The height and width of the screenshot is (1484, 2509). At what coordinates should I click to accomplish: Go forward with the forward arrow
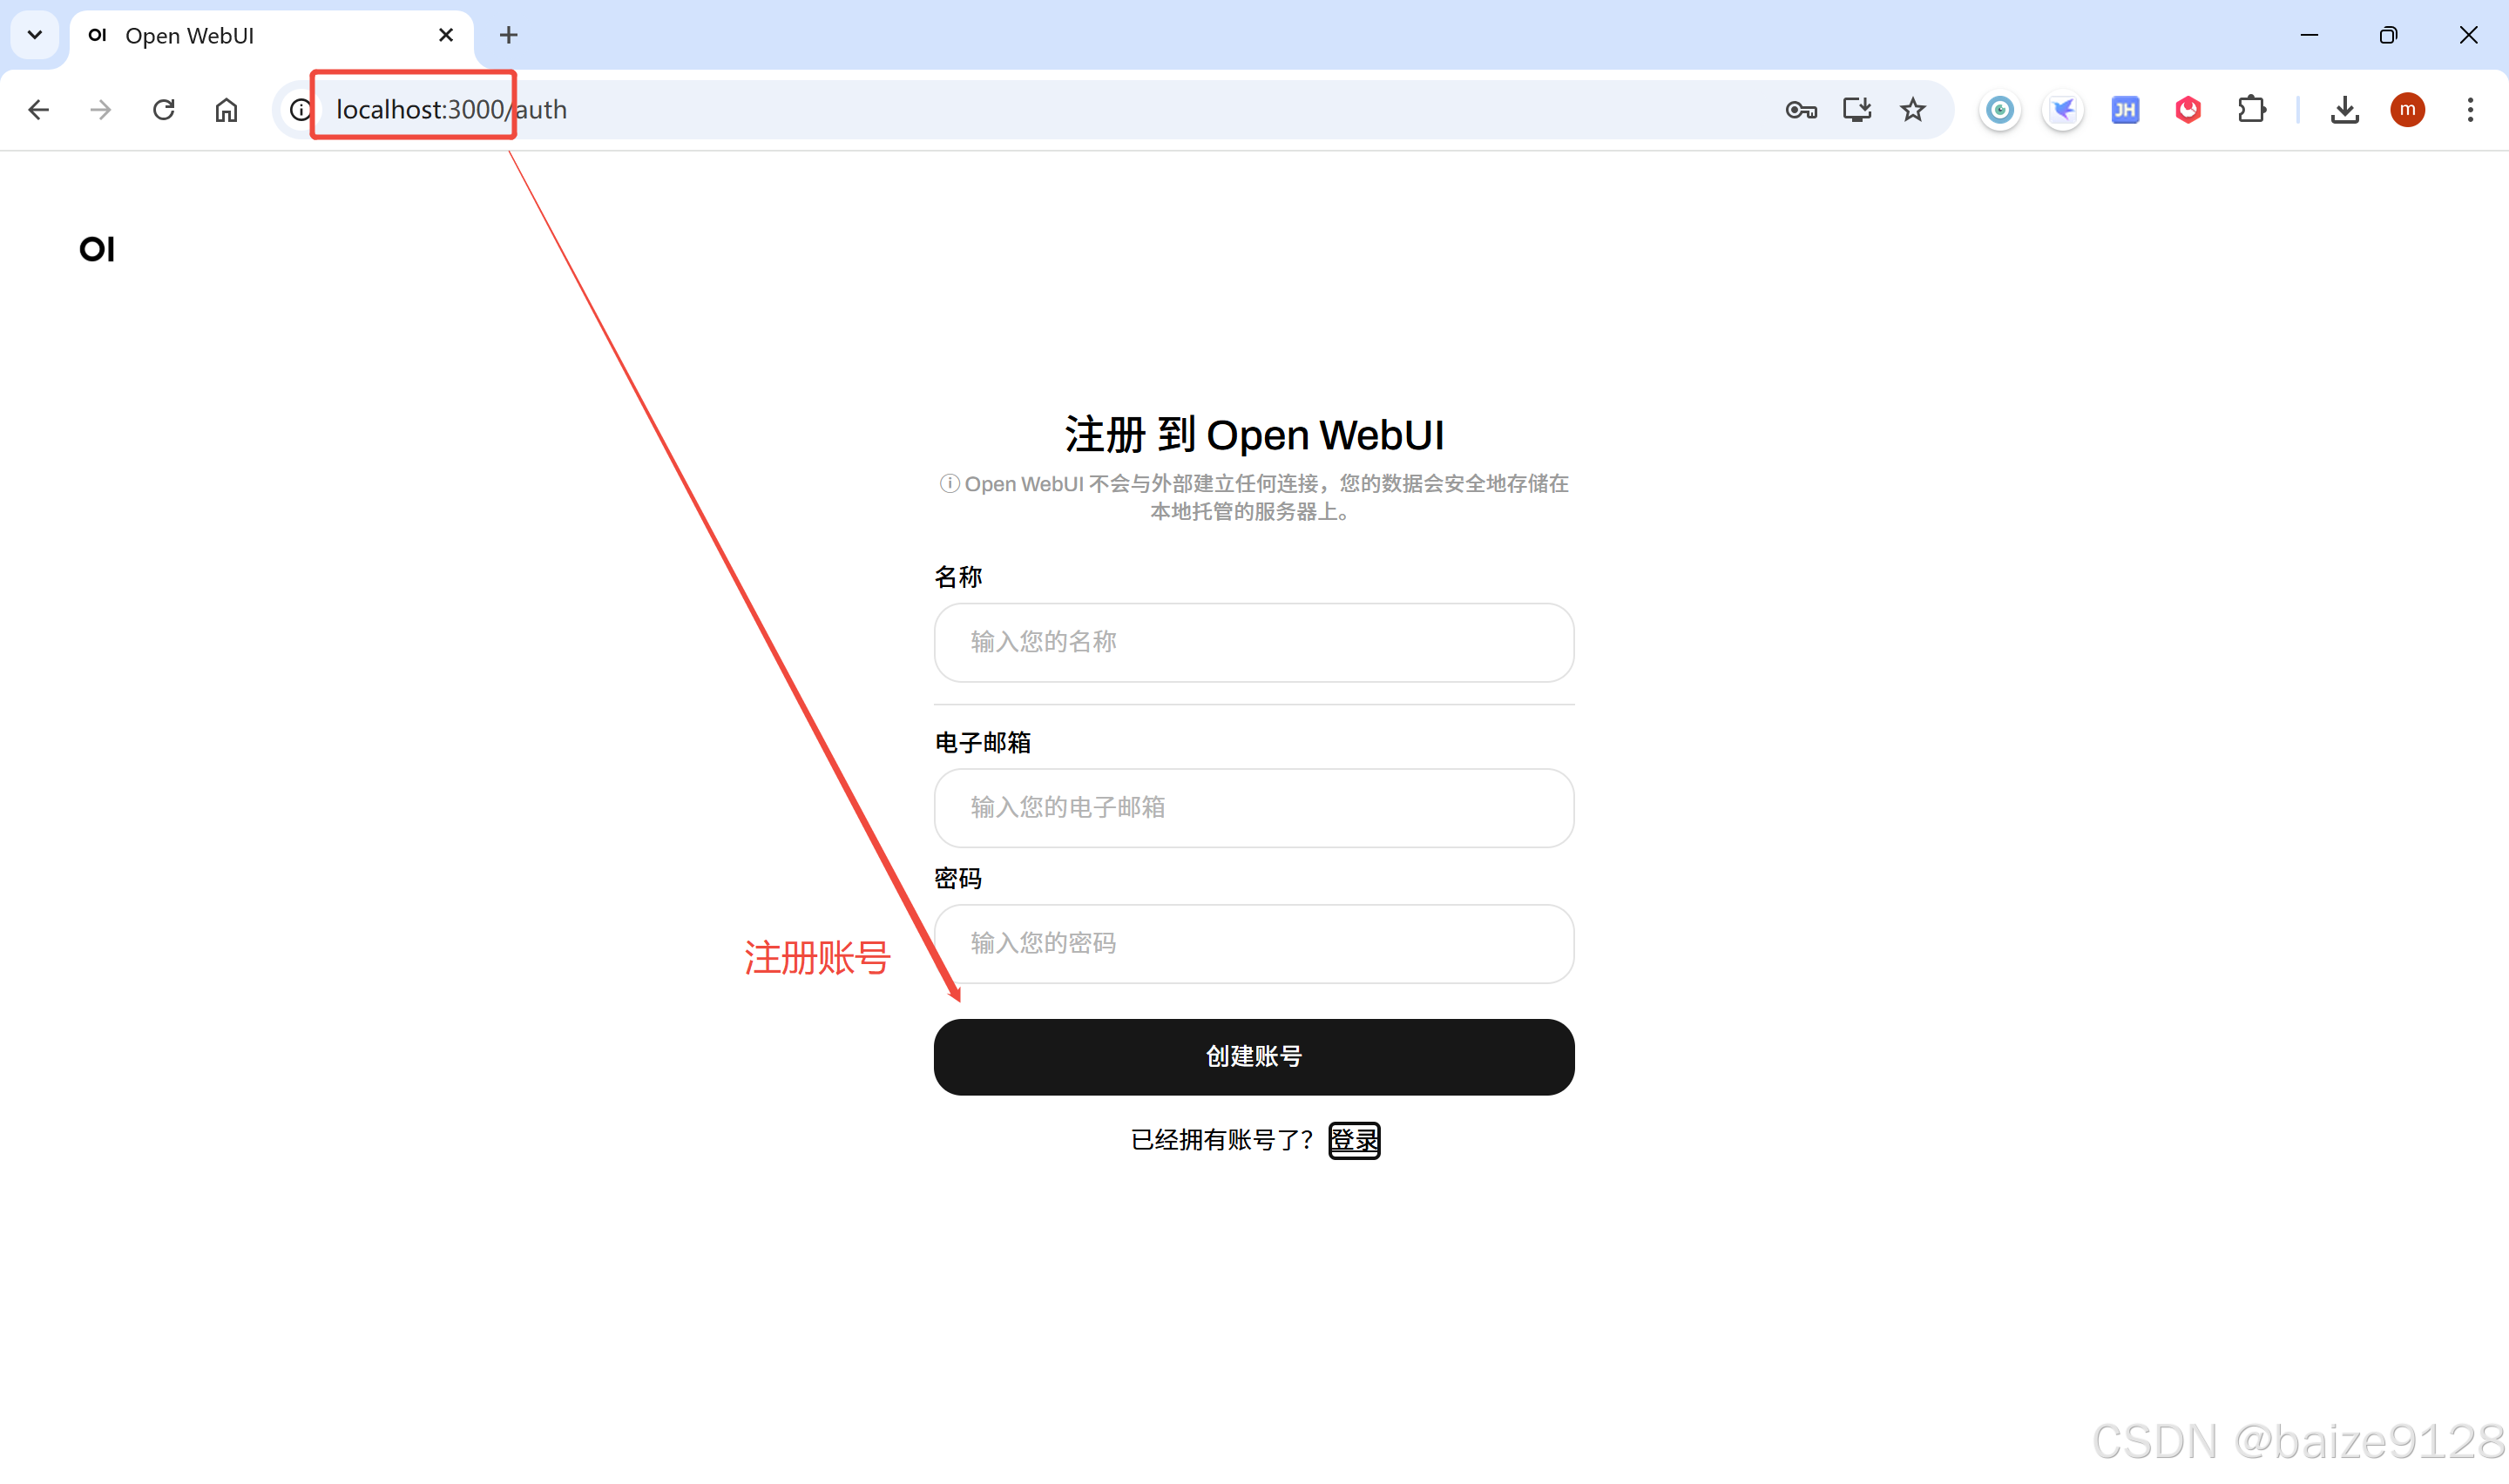coord(101,109)
